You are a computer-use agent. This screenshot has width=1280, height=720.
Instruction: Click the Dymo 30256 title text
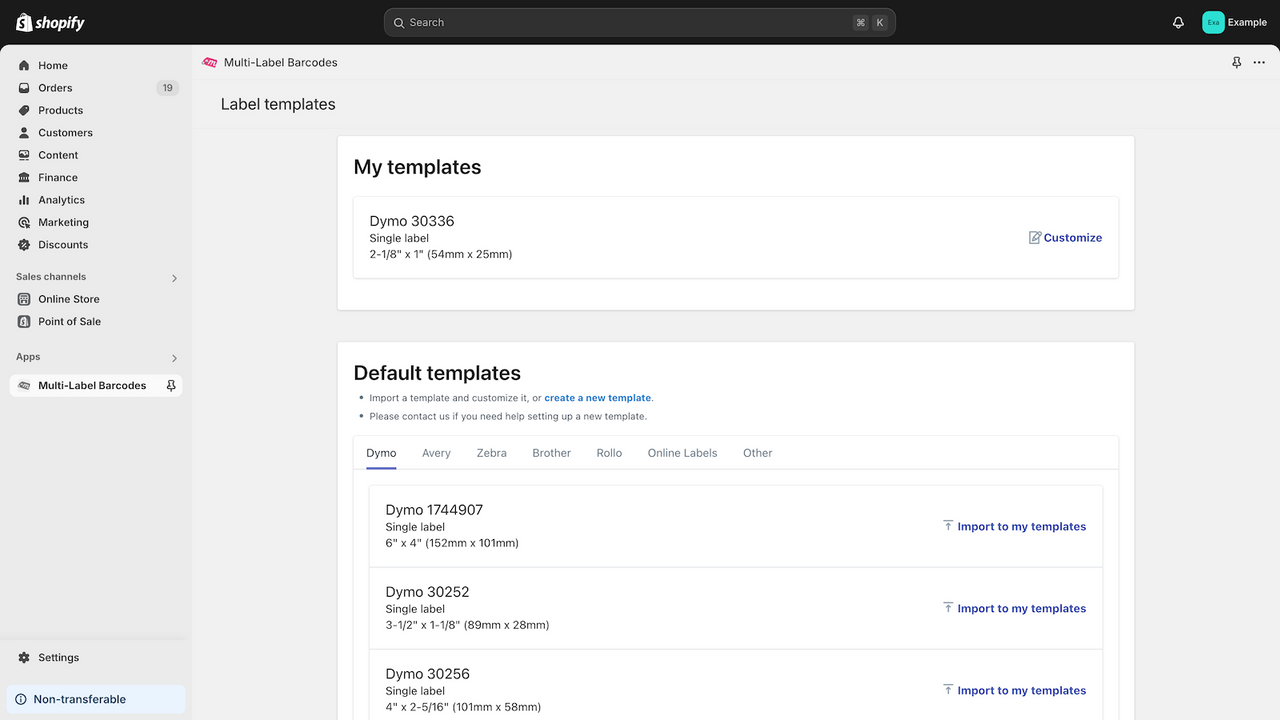[427, 674]
